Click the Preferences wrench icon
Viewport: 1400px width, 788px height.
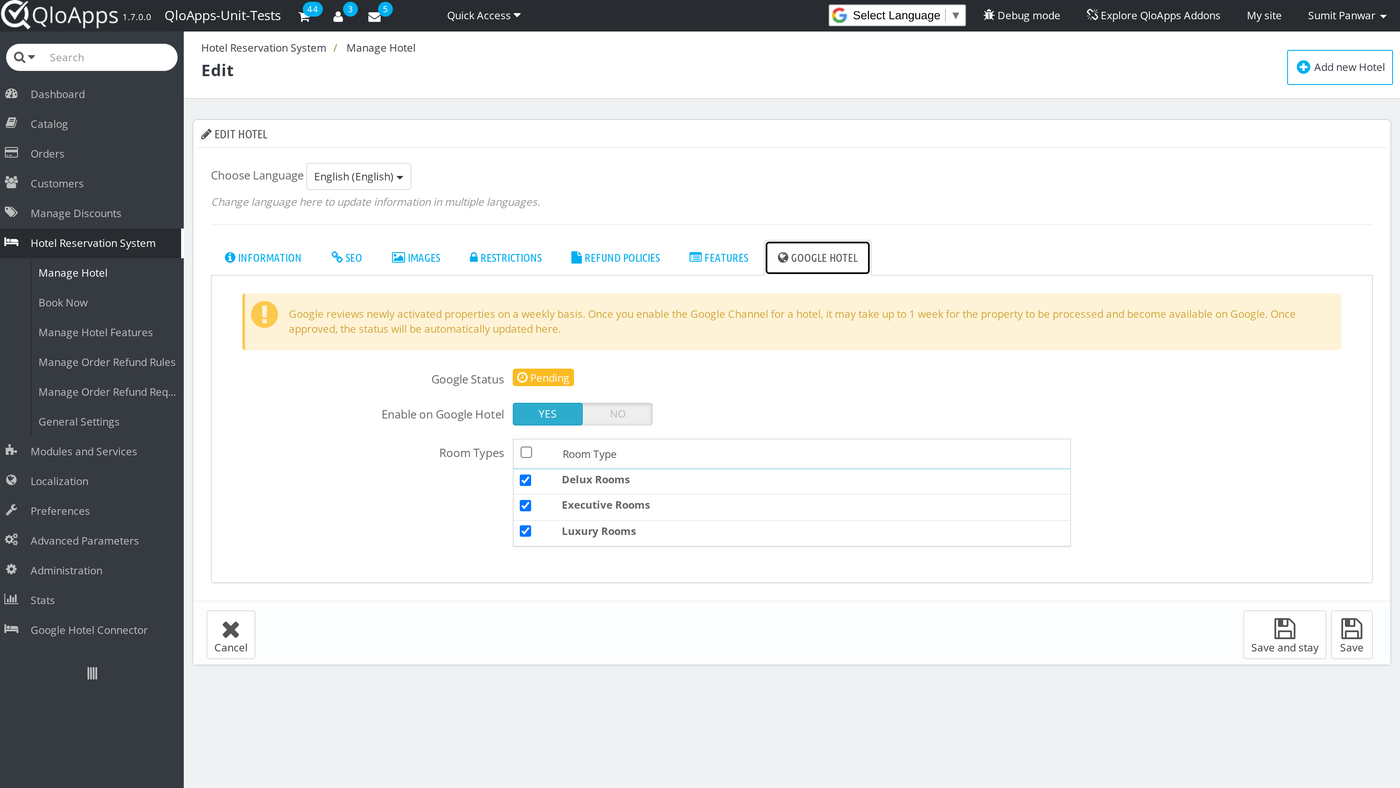[12, 510]
